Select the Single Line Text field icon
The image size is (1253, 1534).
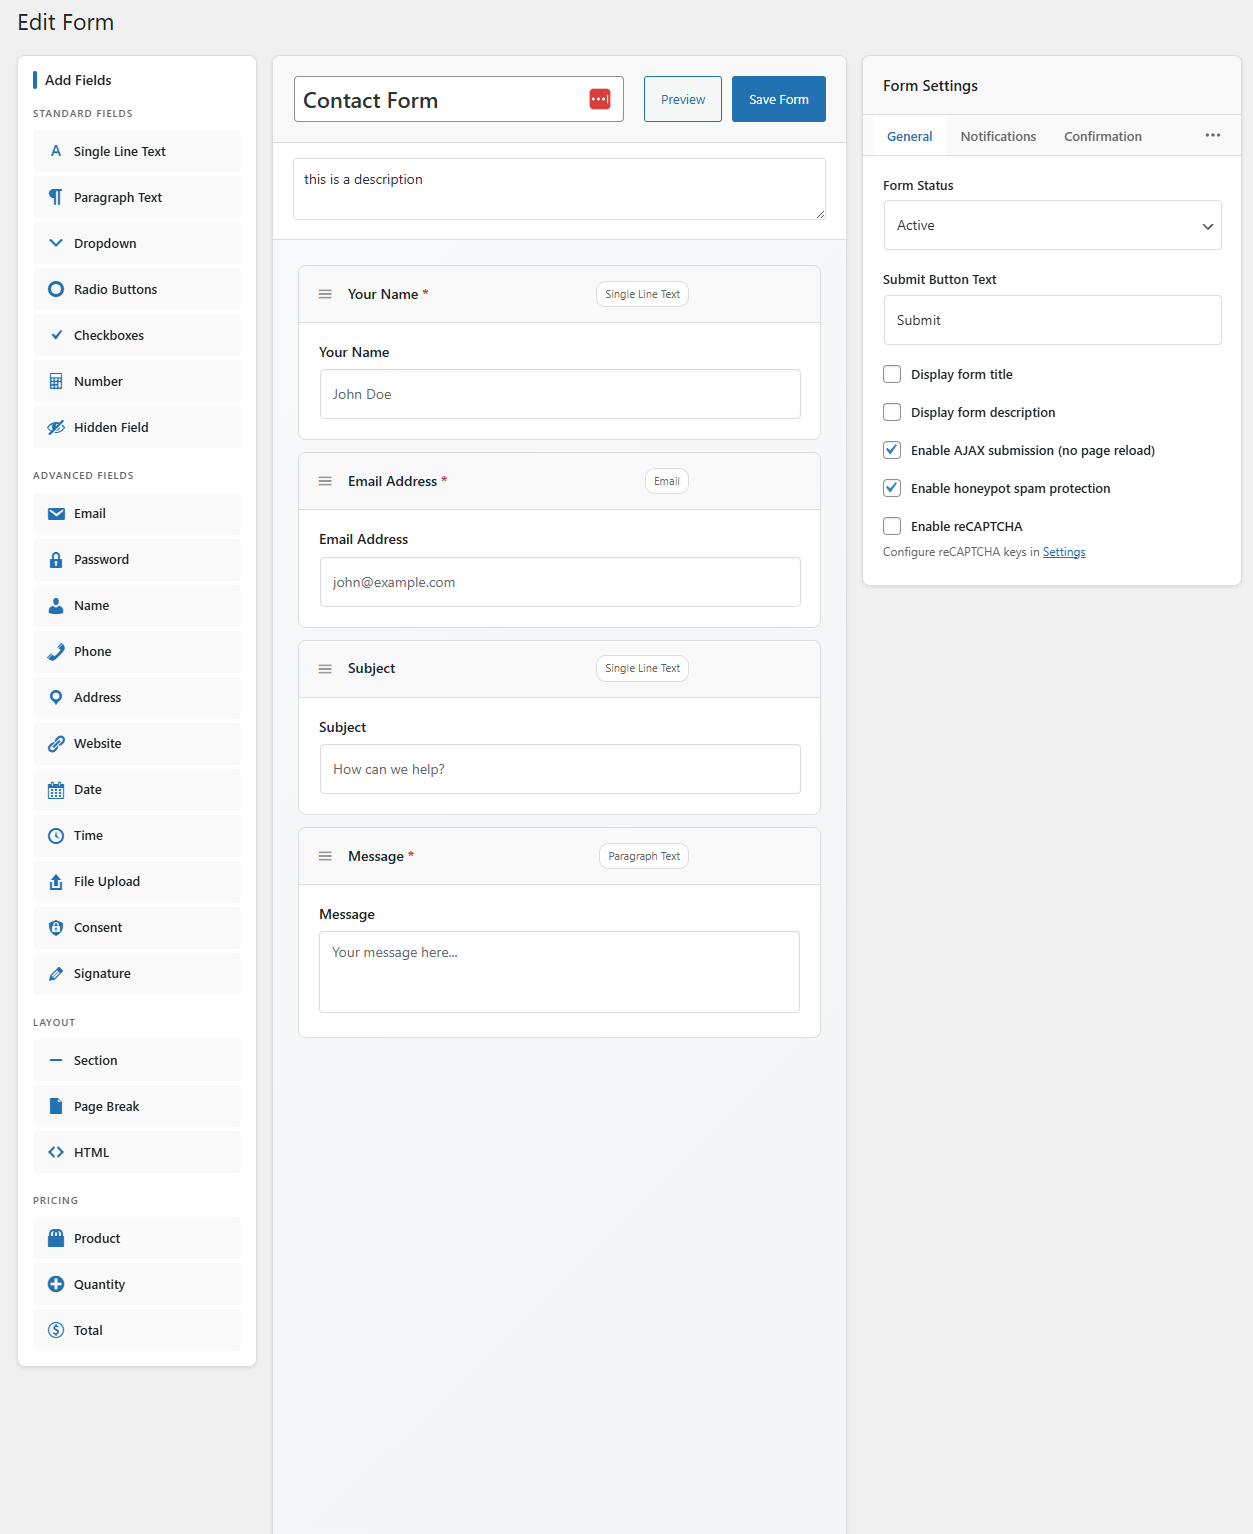[x=56, y=151]
